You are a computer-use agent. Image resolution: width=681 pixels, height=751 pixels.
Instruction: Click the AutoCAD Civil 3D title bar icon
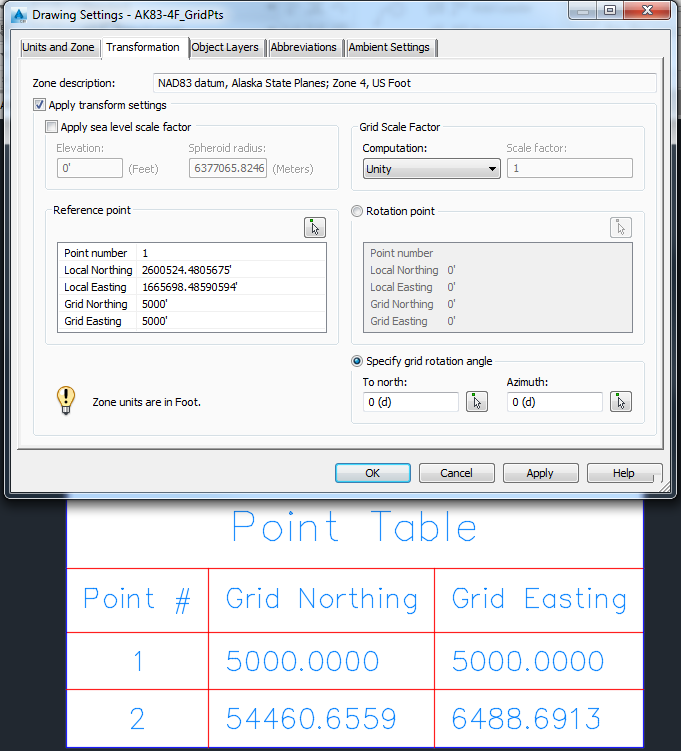[x=19, y=15]
